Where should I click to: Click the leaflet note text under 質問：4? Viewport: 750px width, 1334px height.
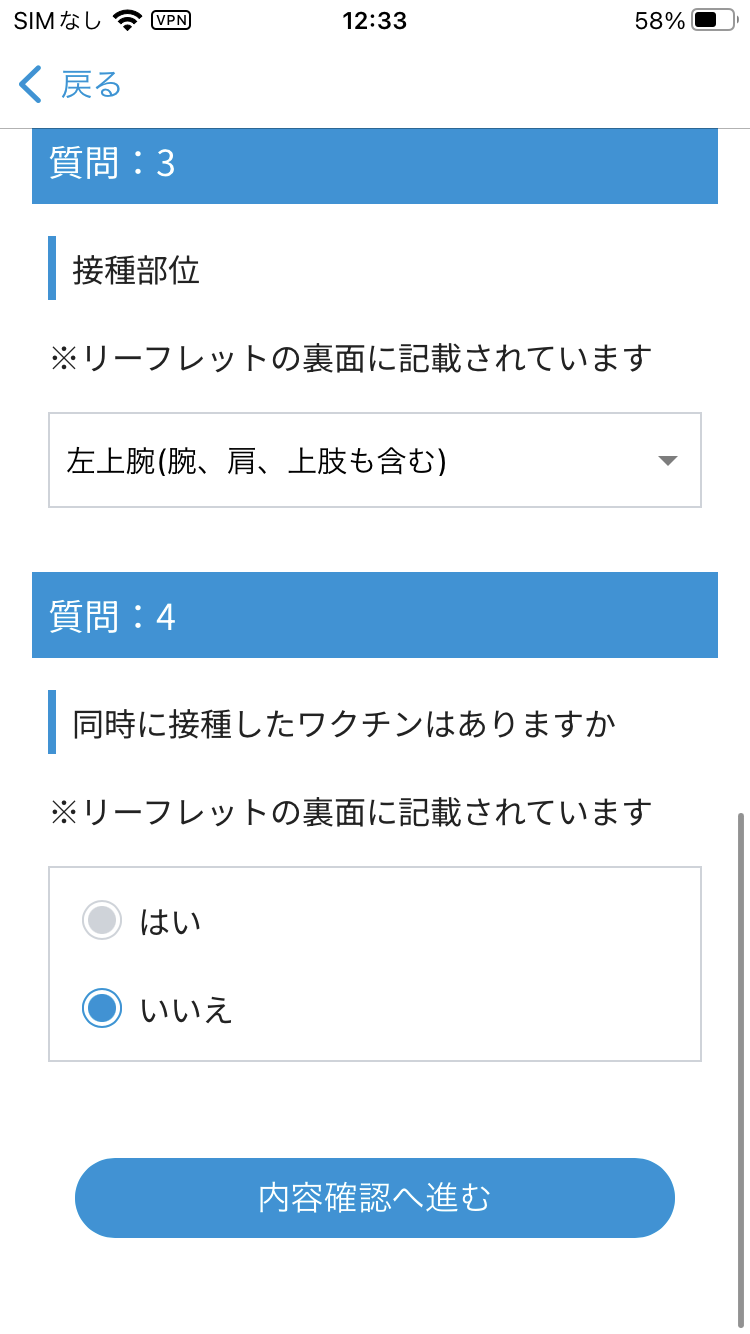(x=350, y=810)
